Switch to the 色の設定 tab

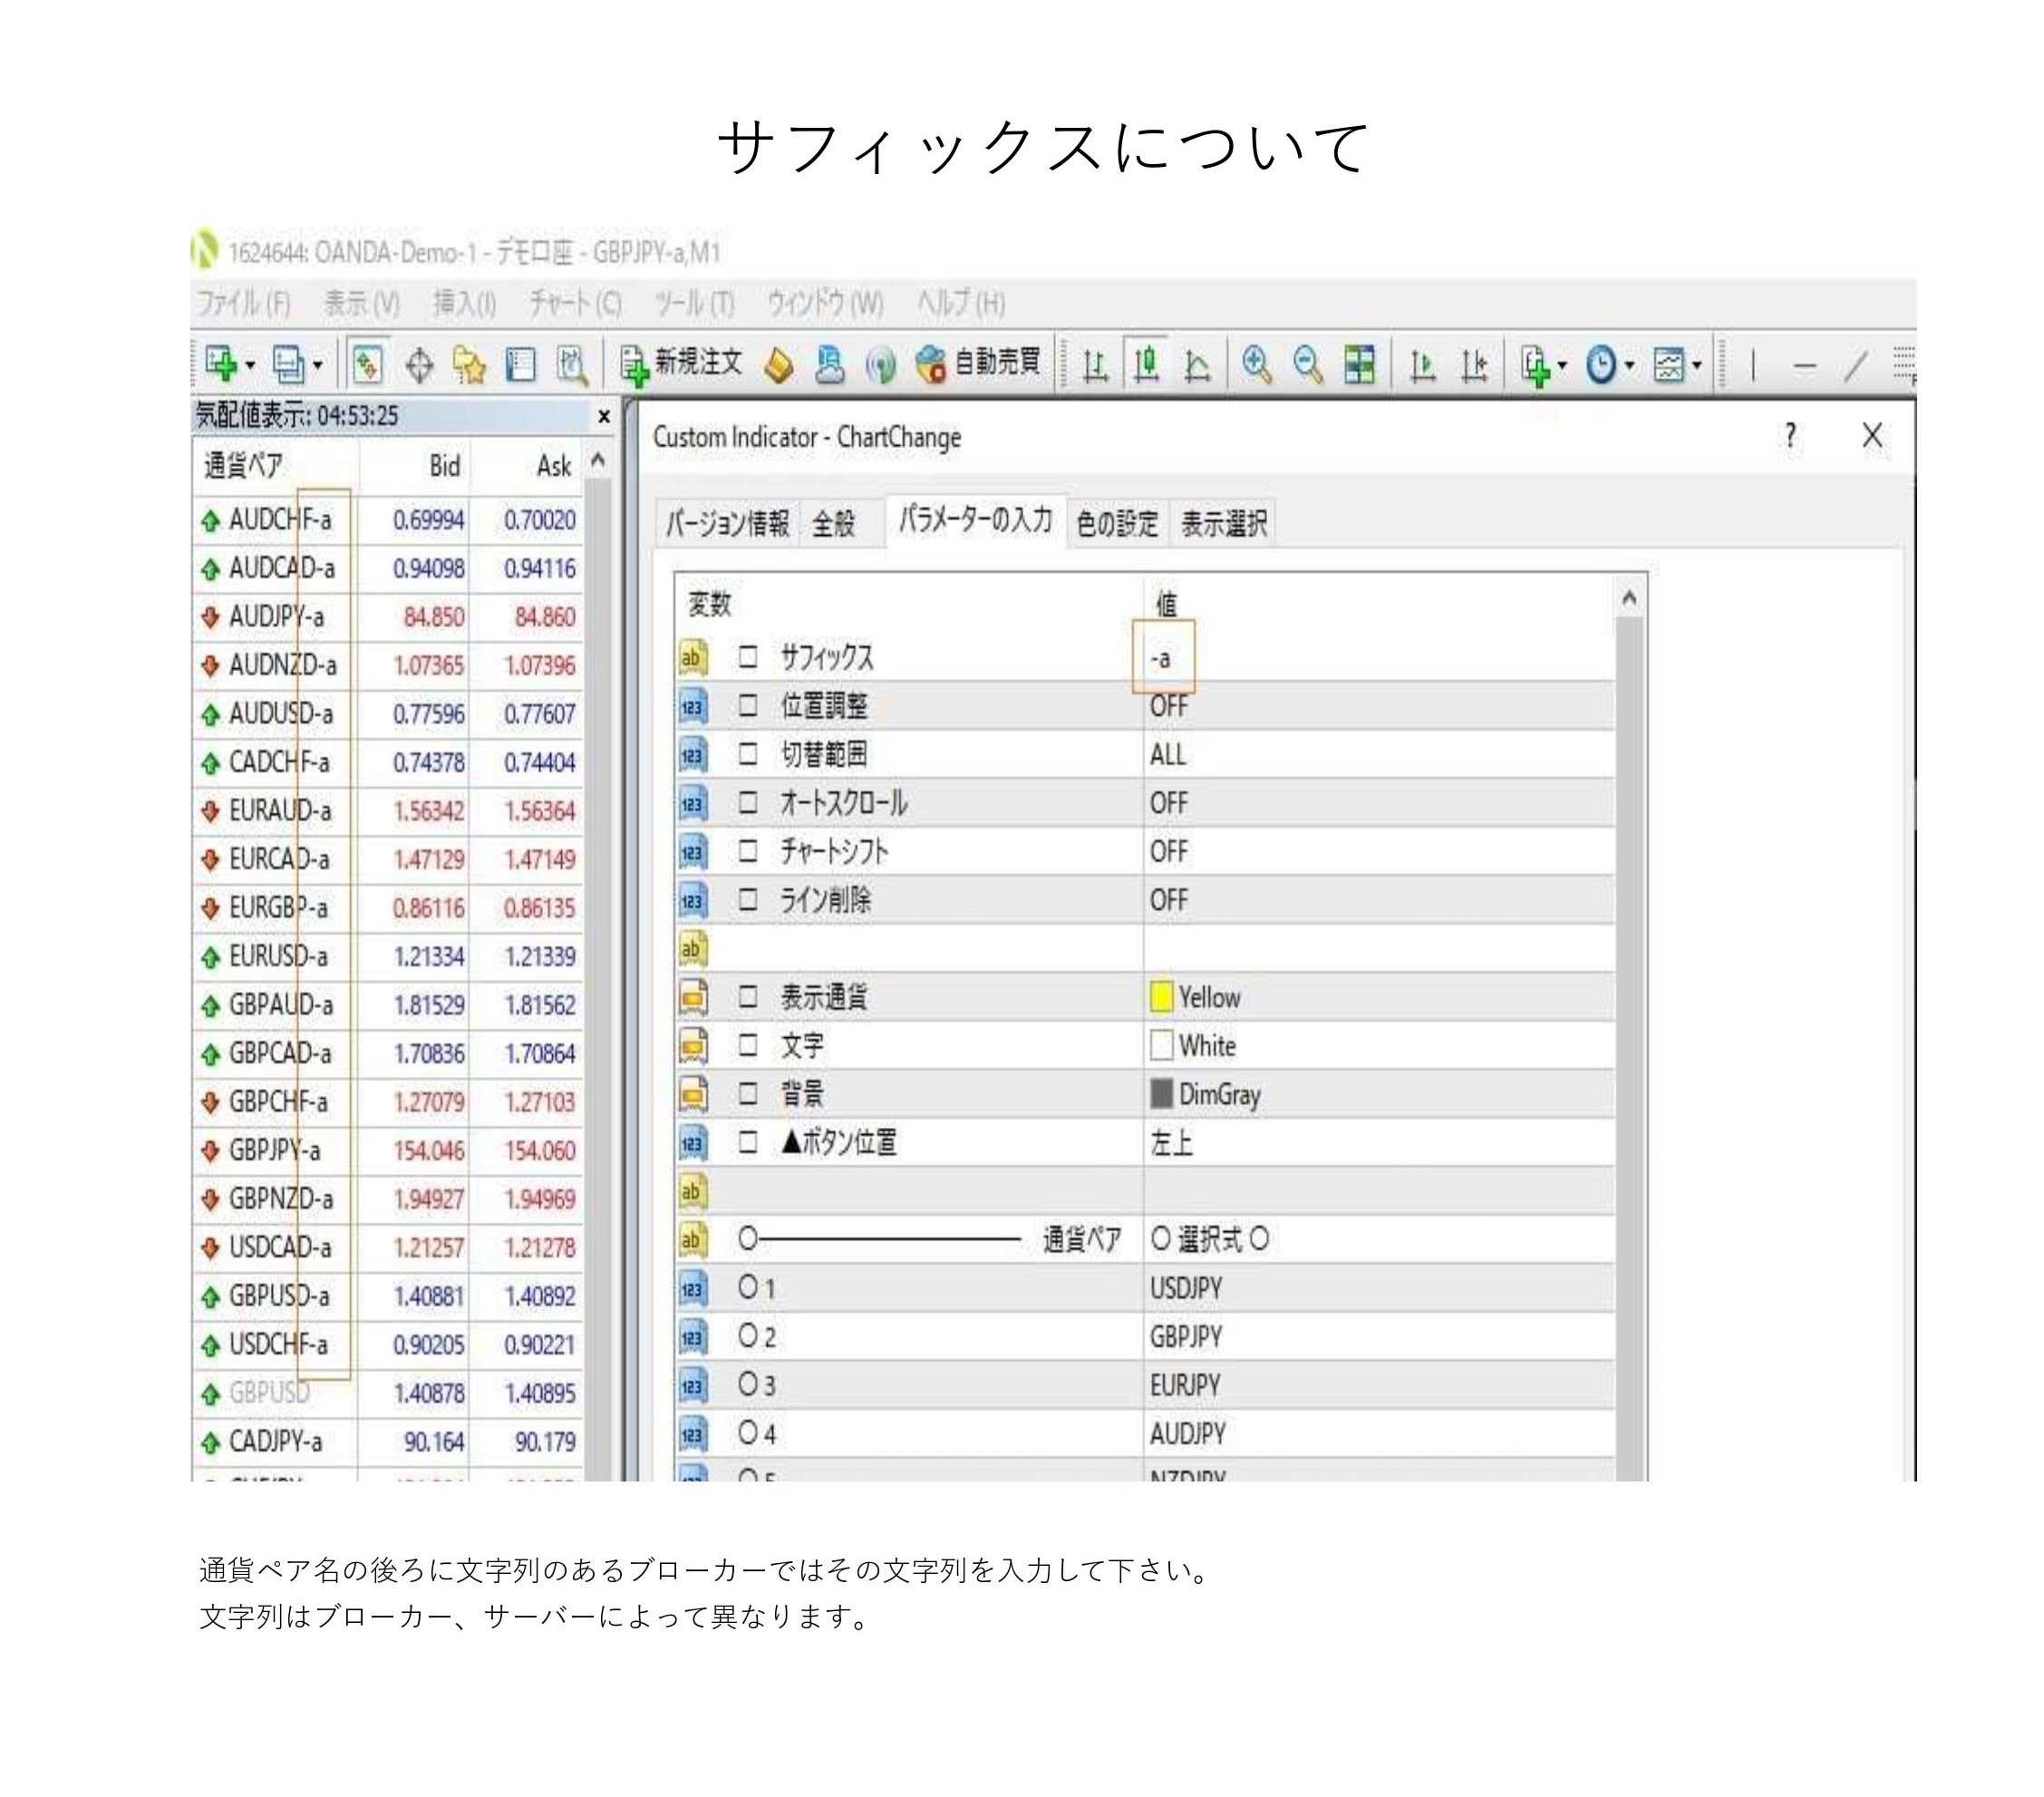pos(1116,523)
